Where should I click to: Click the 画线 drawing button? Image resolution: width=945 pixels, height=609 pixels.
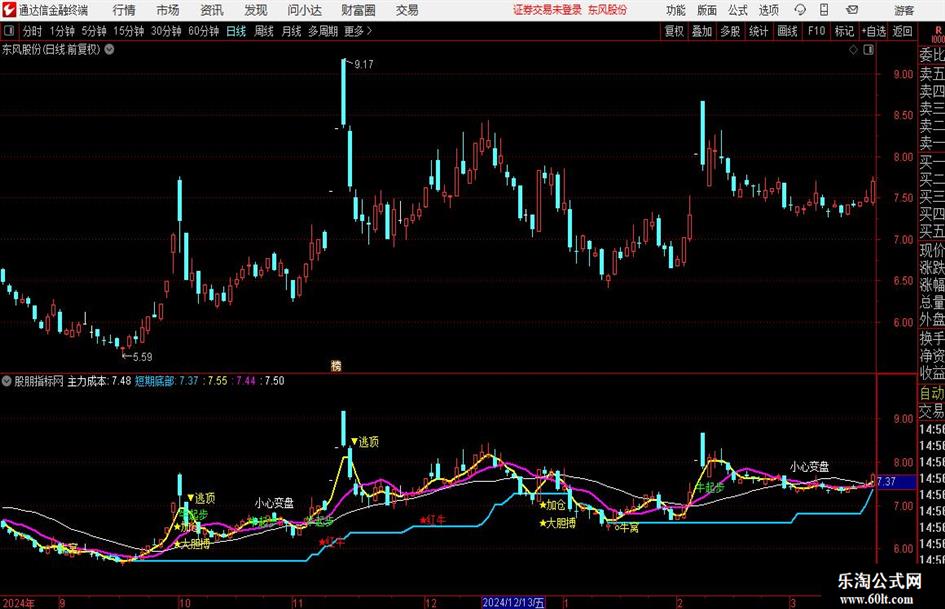tap(787, 31)
